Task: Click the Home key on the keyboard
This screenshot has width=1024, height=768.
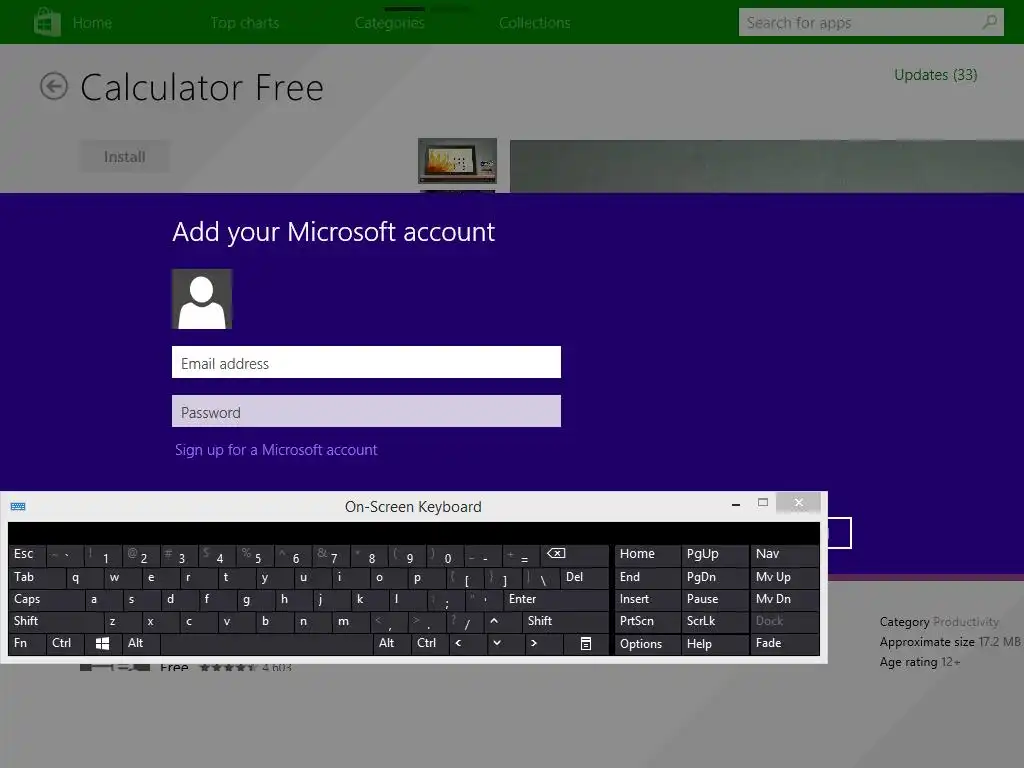Action: [x=647, y=554]
